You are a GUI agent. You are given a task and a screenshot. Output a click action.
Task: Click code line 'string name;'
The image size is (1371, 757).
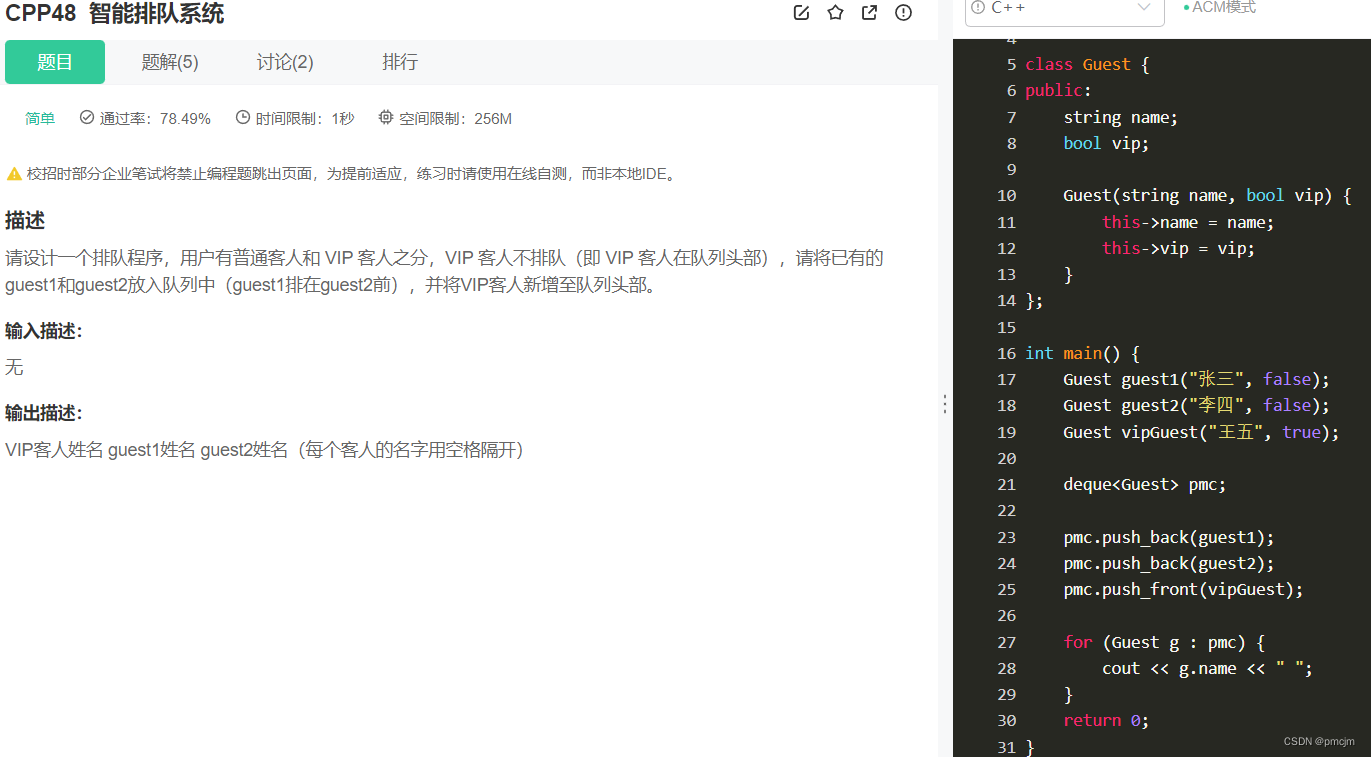pos(1121,117)
